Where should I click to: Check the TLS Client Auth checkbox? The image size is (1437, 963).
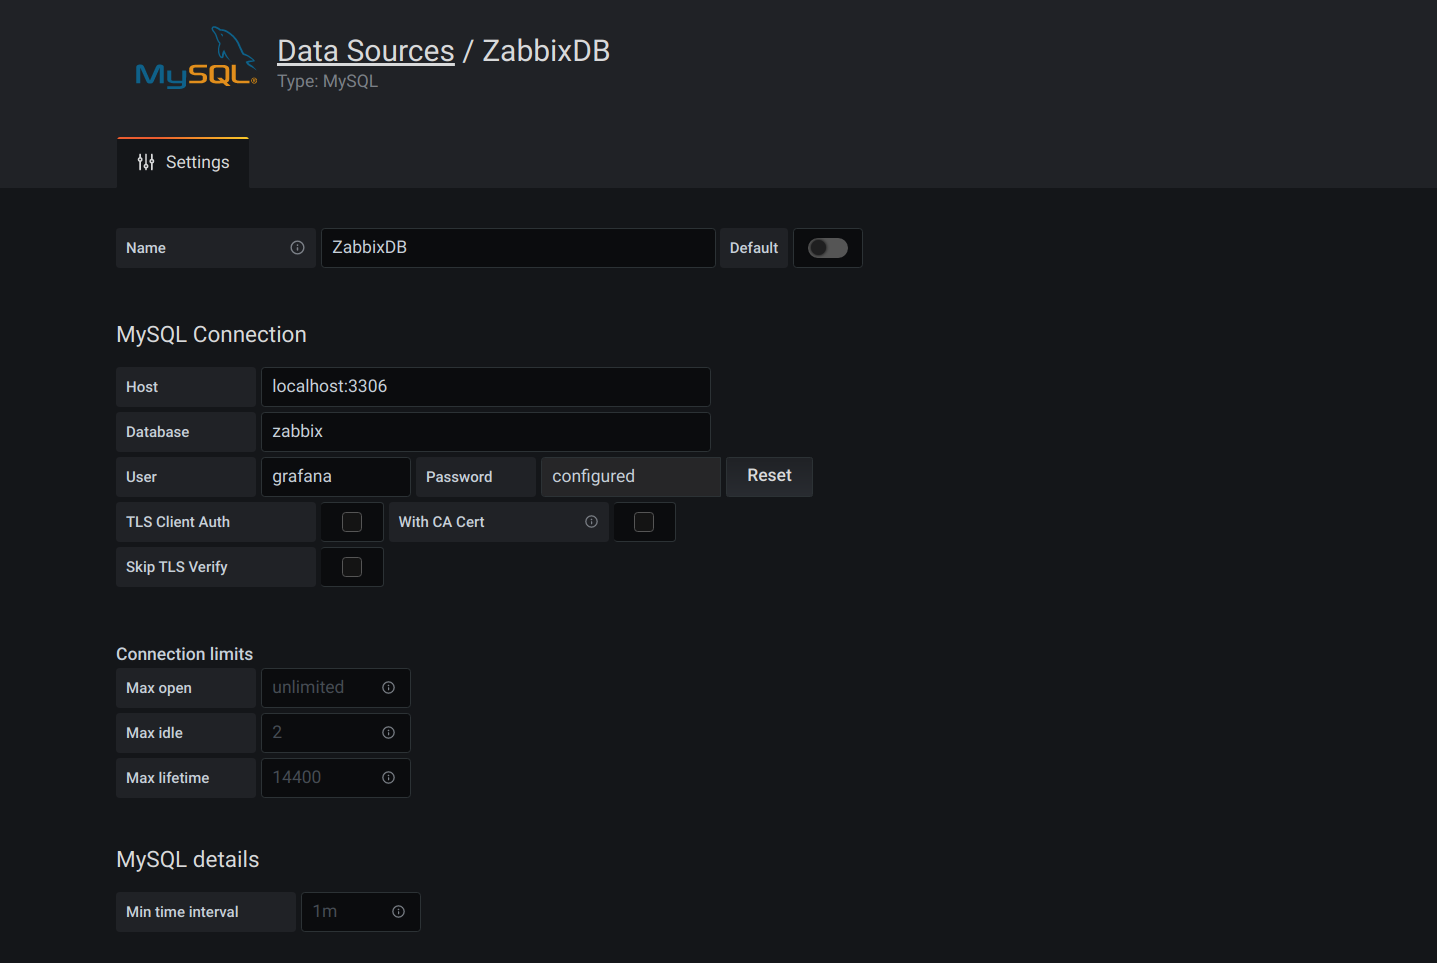coord(351,521)
